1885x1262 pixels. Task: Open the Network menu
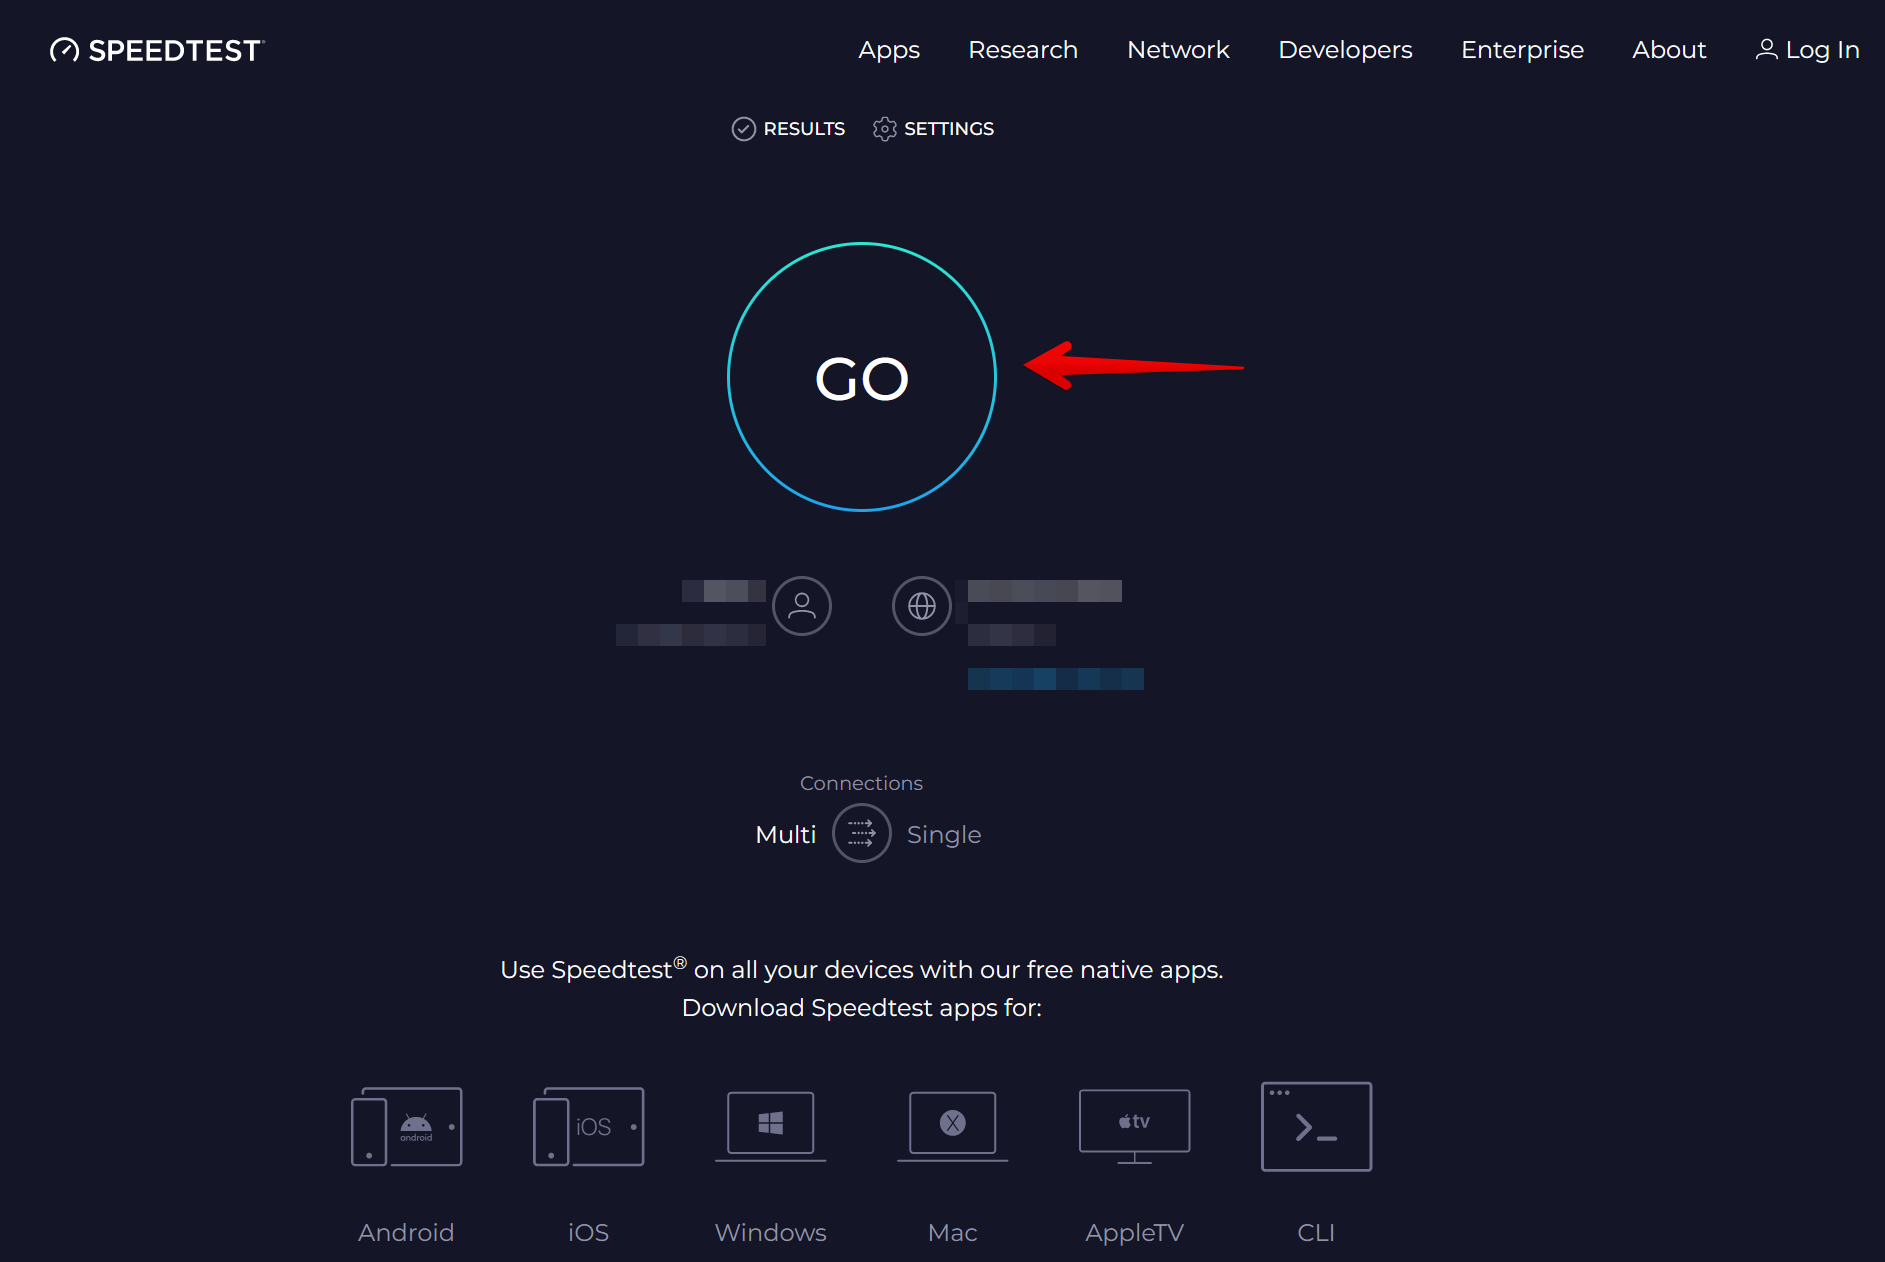1178,50
